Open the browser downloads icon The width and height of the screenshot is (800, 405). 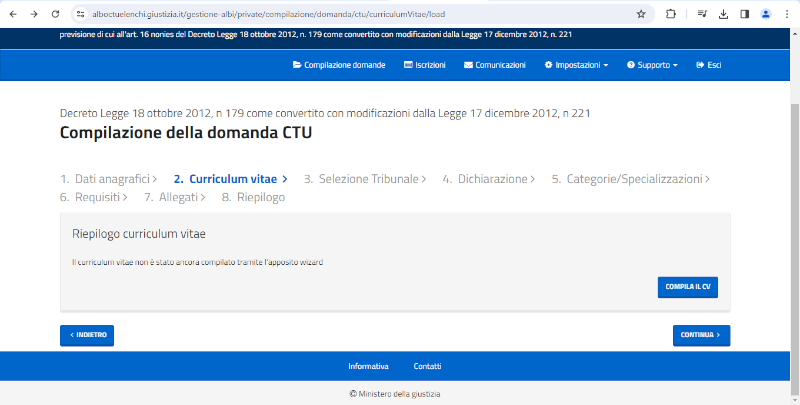(x=723, y=14)
